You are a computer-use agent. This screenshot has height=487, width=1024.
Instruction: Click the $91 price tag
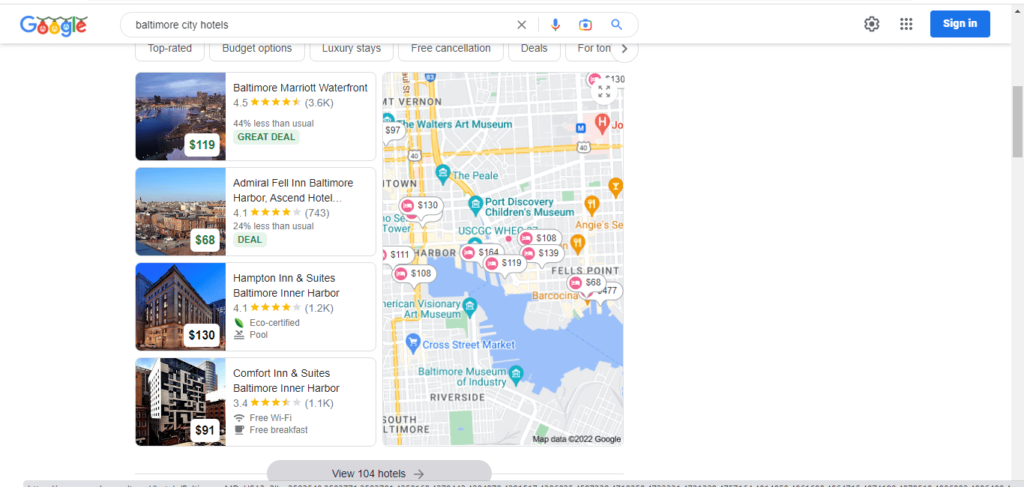pos(204,431)
